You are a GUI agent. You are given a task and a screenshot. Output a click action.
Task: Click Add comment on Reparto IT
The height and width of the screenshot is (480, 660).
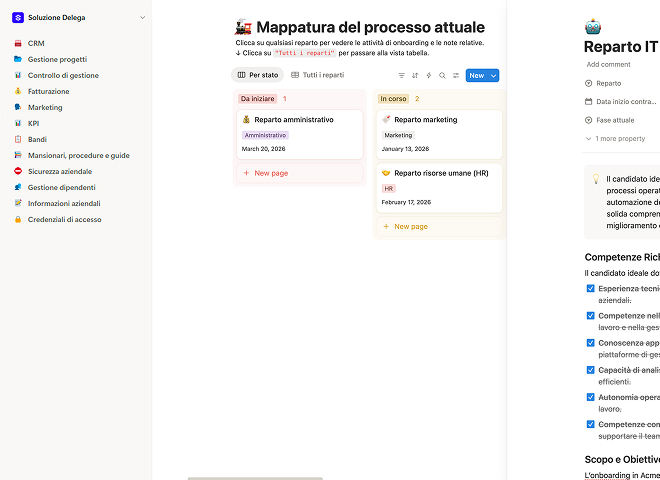click(609, 64)
